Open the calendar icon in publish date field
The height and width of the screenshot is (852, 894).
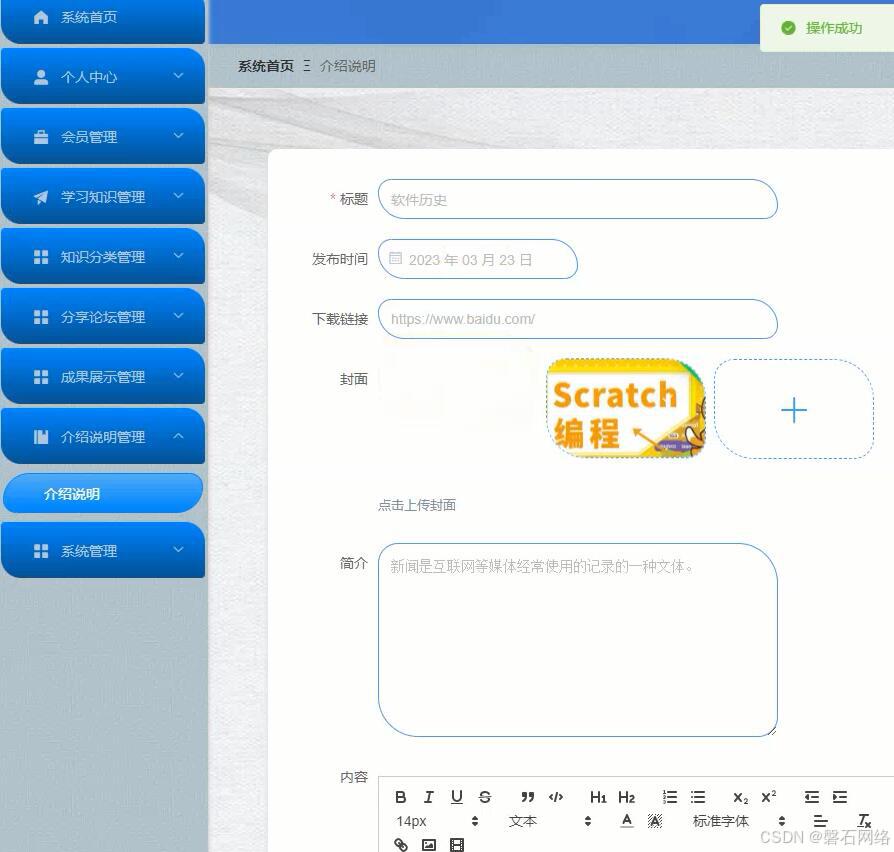(x=395, y=258)
